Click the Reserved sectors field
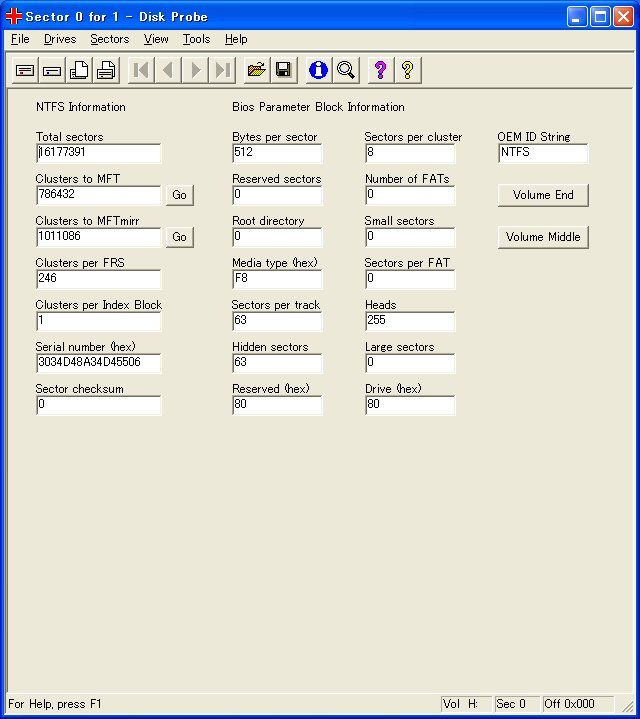 277,195
